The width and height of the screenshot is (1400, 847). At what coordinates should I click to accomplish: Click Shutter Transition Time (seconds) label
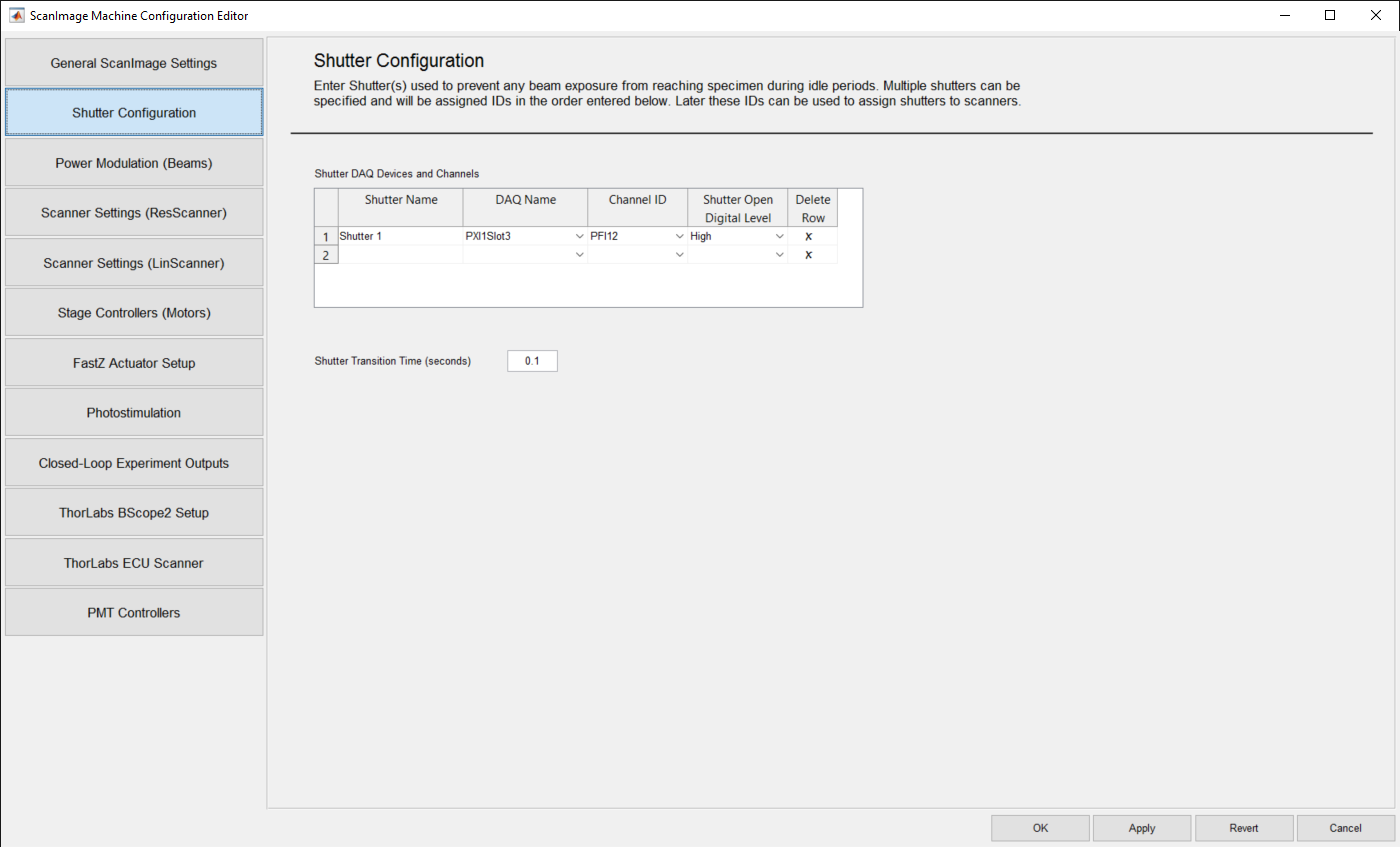392,361
